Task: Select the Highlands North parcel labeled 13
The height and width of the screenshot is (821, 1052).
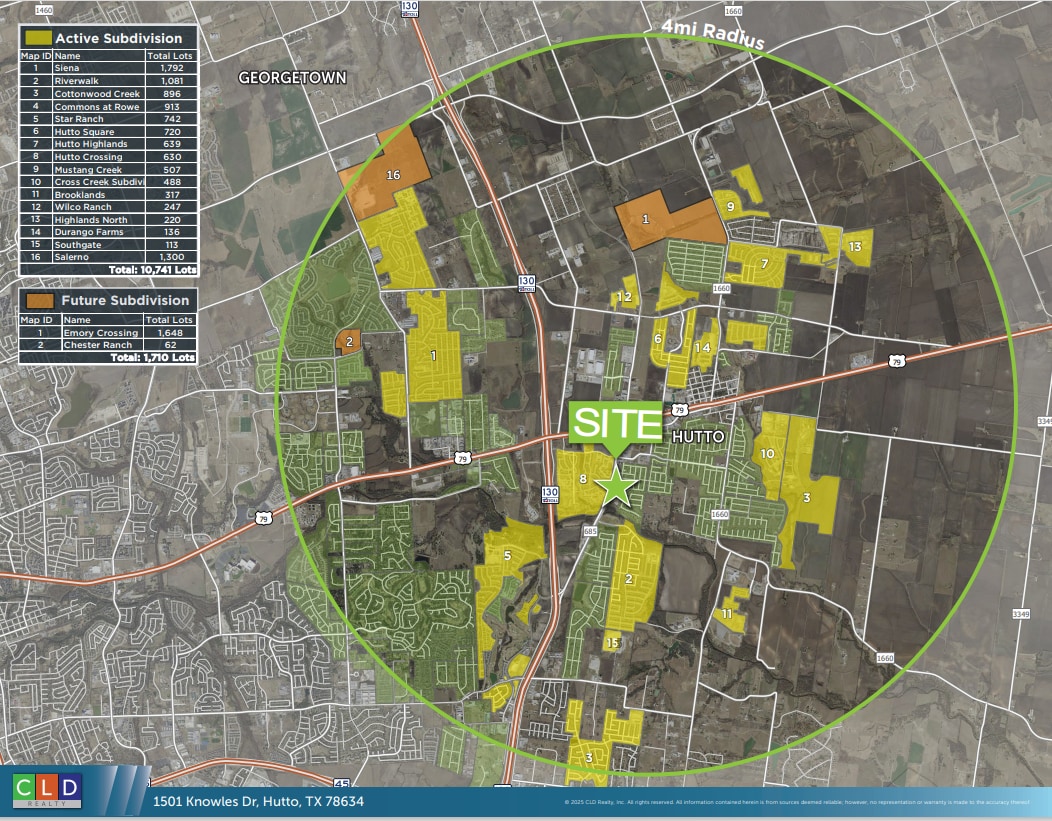Action: pos(853,247)
